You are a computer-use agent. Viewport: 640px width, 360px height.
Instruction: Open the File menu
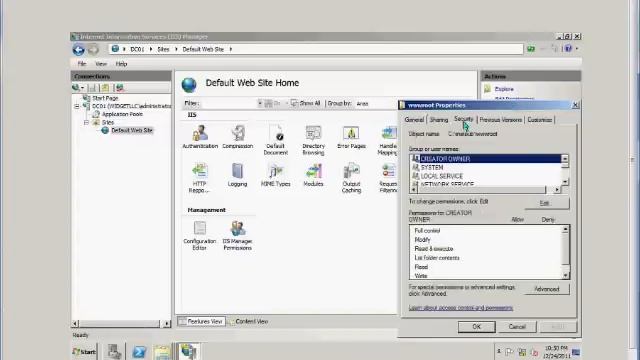coord(82,64)
